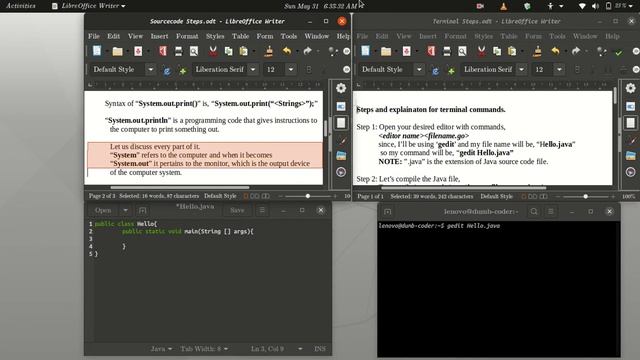Open sidebar settings gear in Sourcecode Steps window

tap(341, 88)
